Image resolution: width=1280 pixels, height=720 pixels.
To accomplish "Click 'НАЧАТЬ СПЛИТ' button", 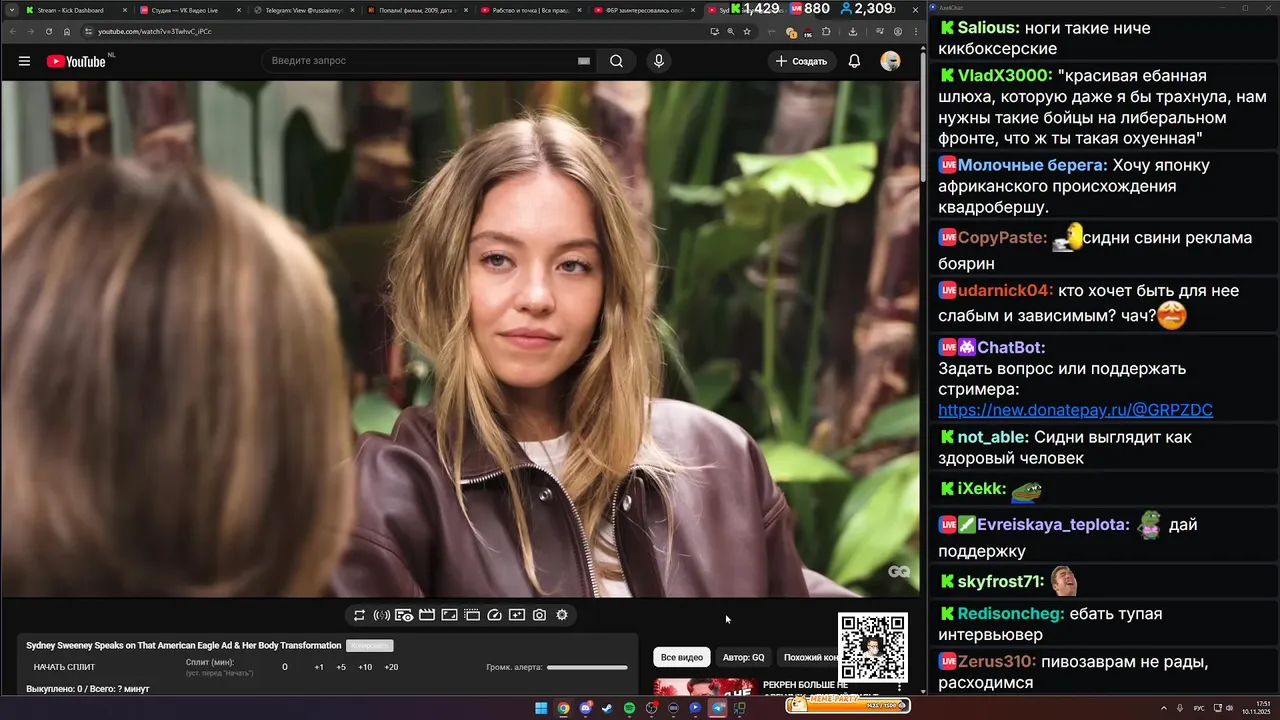I will pyautogui.click(x=64, y=667).
